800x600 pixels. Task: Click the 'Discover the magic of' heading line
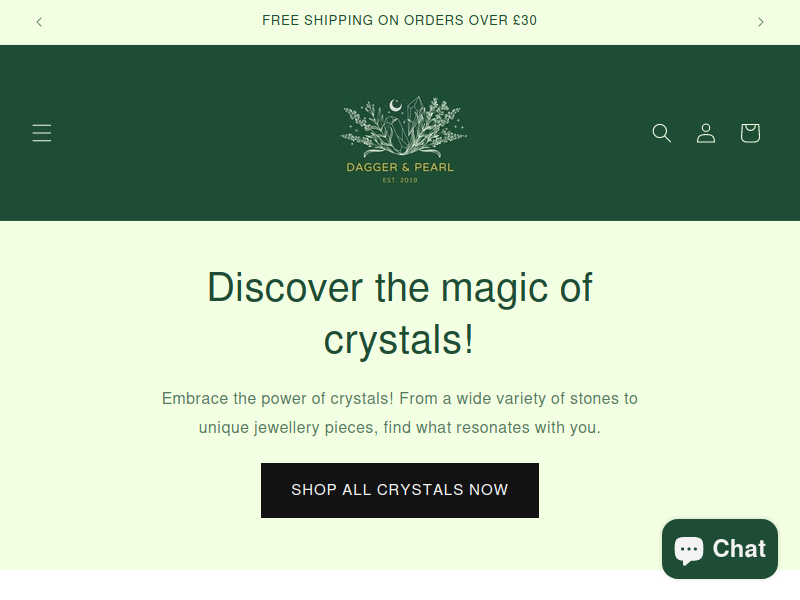click(x=400, y=288)
